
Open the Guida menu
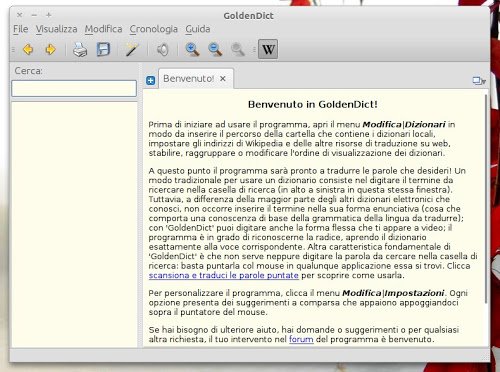point(198,29)
